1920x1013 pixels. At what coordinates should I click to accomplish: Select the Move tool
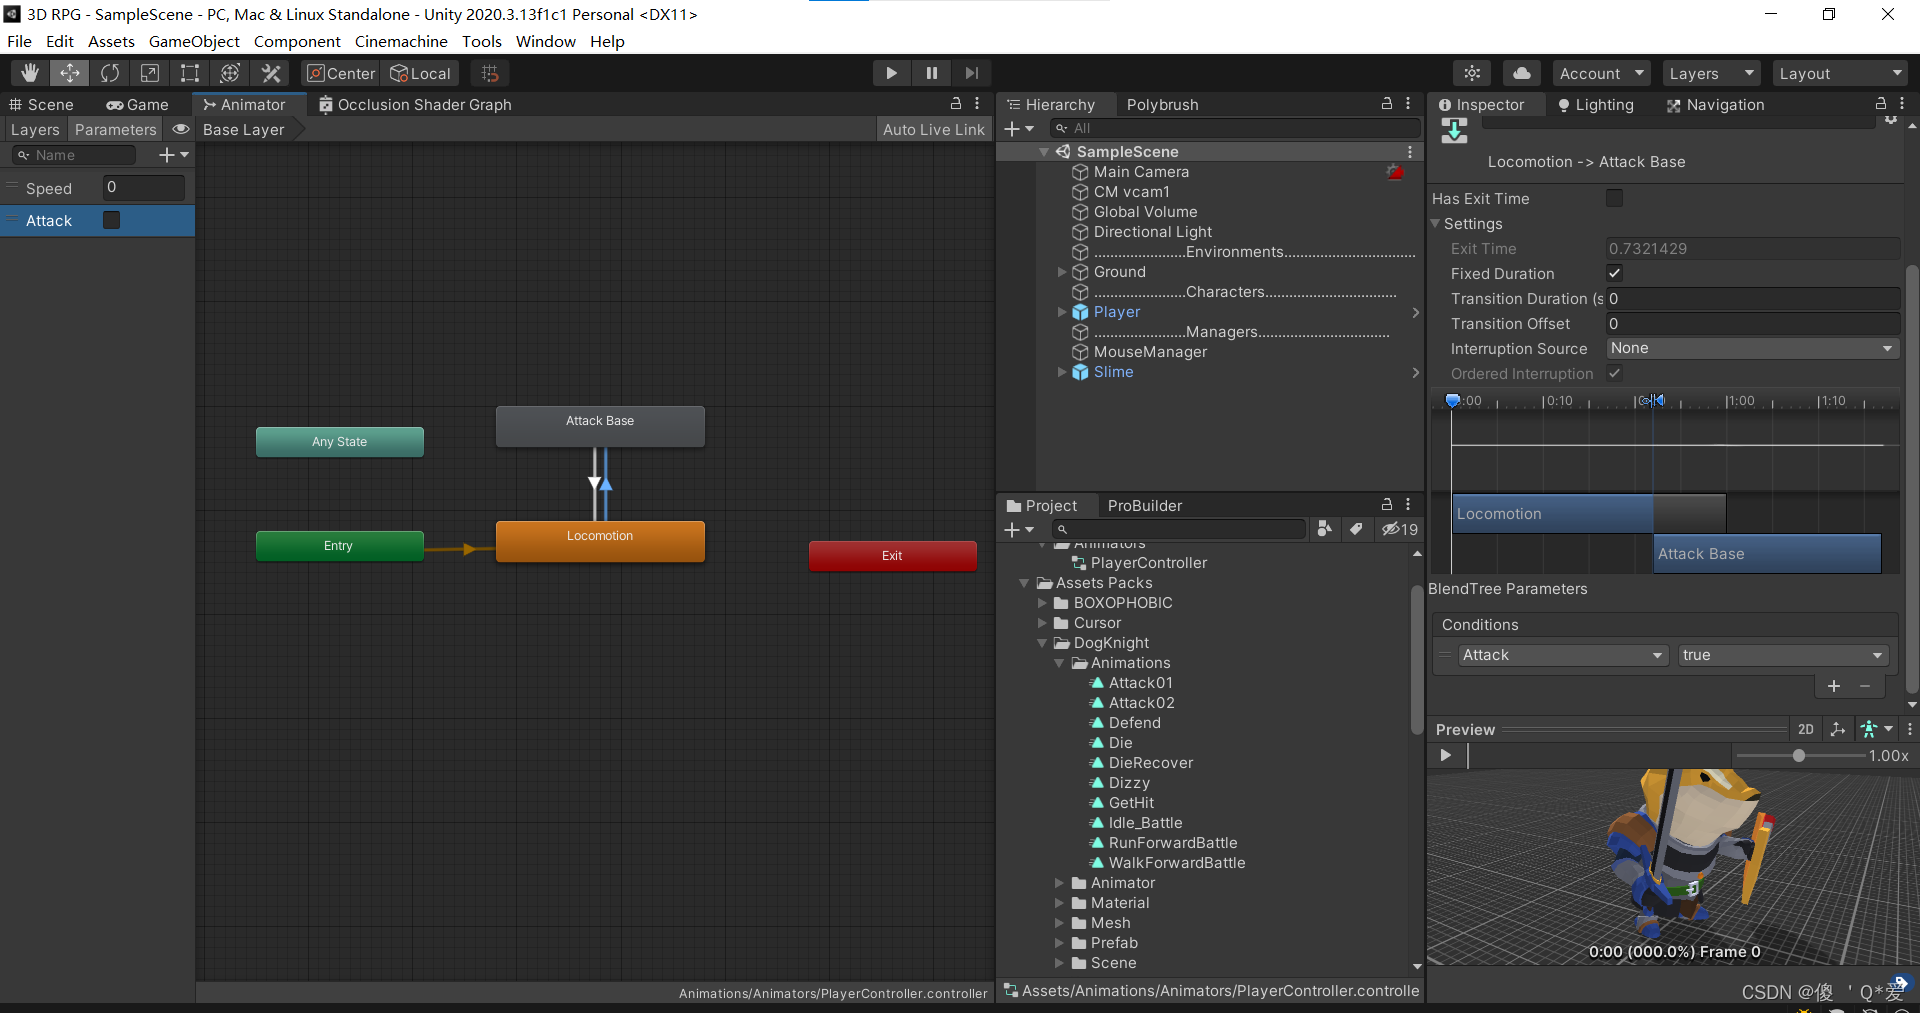pyautogui.click(x=69, y=72)
